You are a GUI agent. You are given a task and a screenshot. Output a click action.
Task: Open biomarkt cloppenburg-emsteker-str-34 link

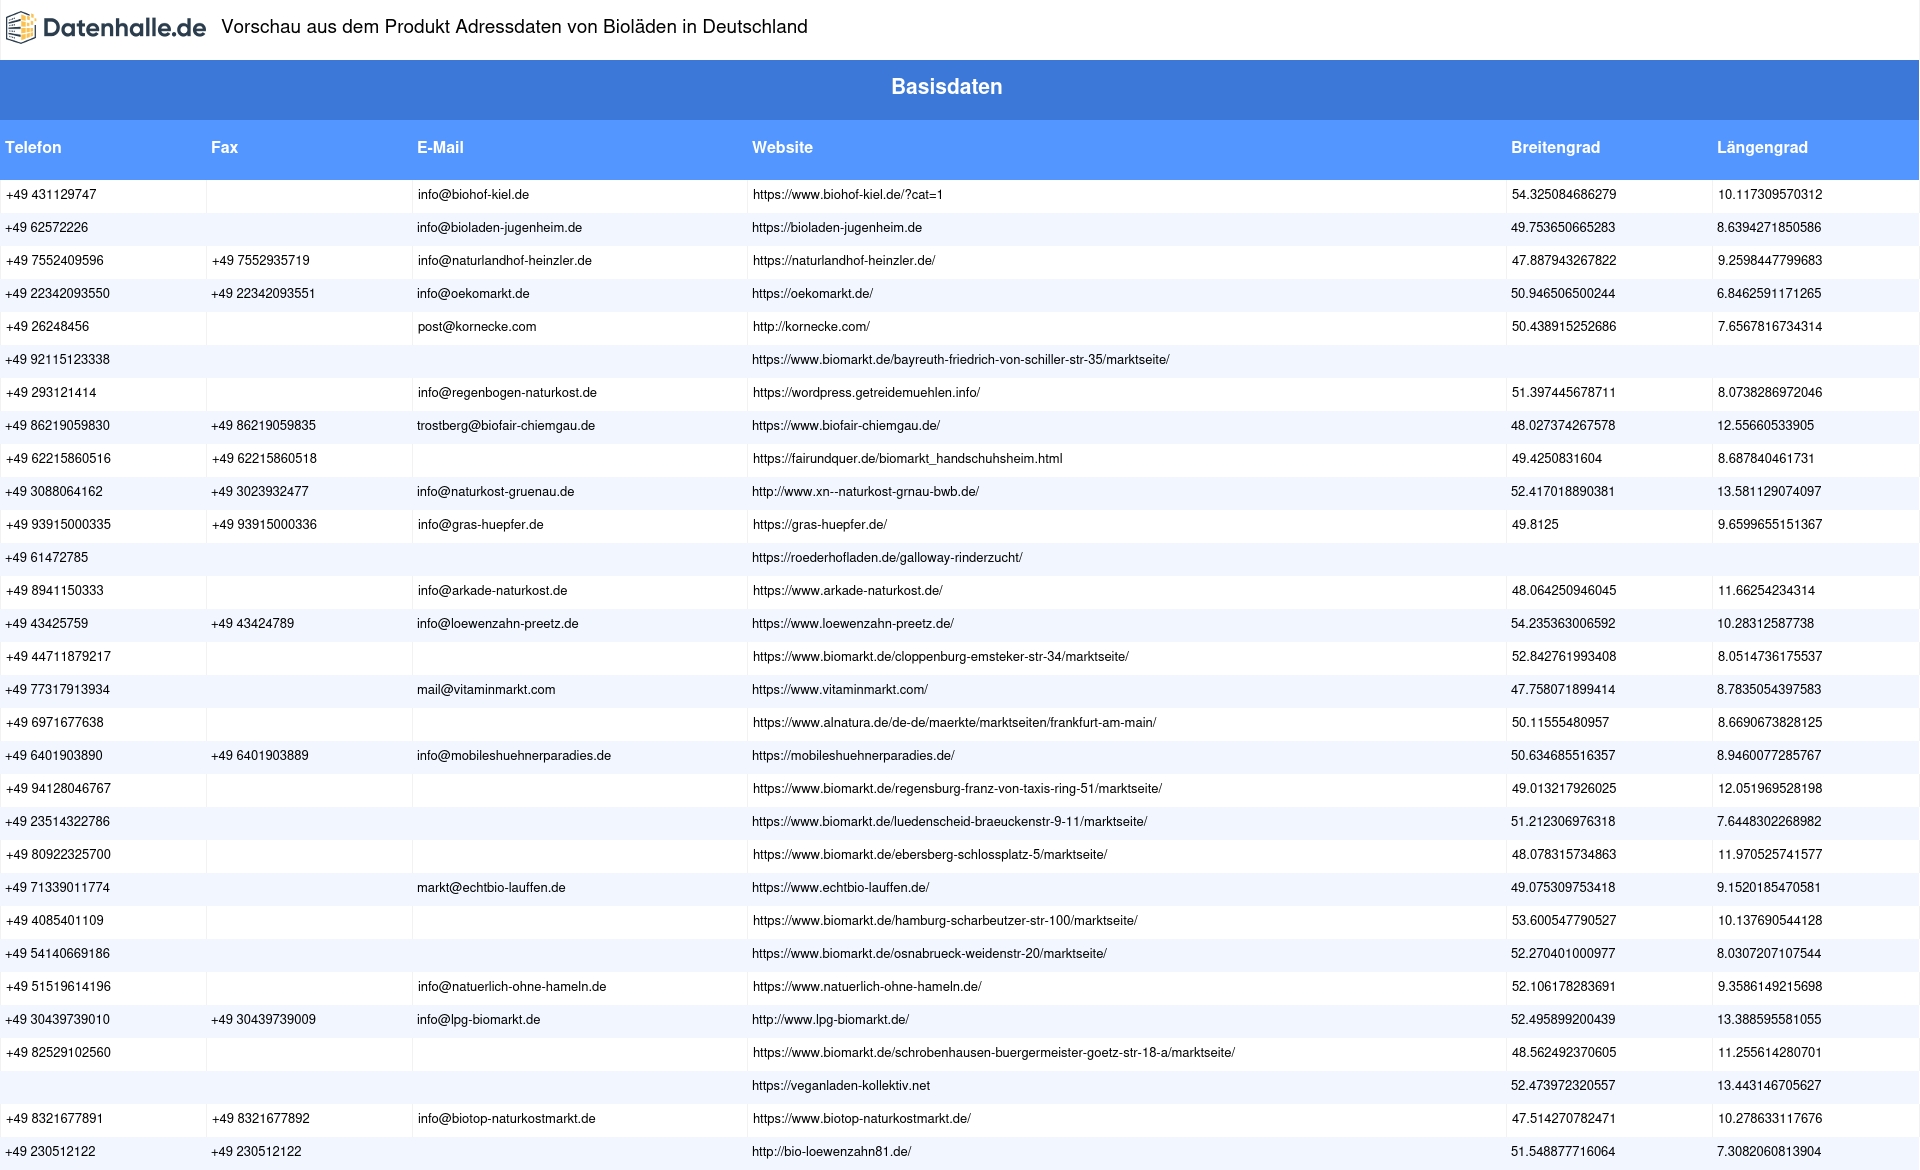point(941,657)
